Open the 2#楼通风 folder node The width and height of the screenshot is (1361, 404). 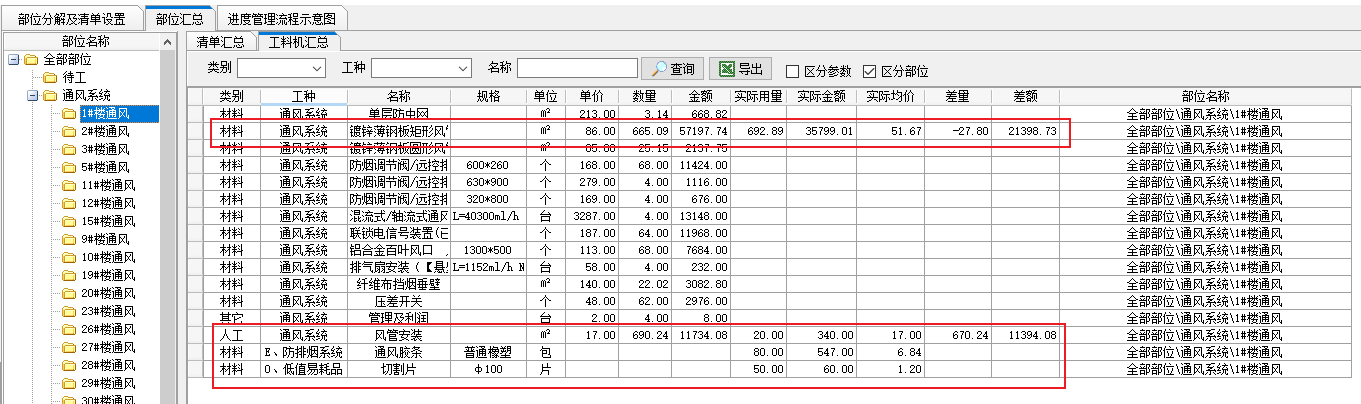pos(104,131)
